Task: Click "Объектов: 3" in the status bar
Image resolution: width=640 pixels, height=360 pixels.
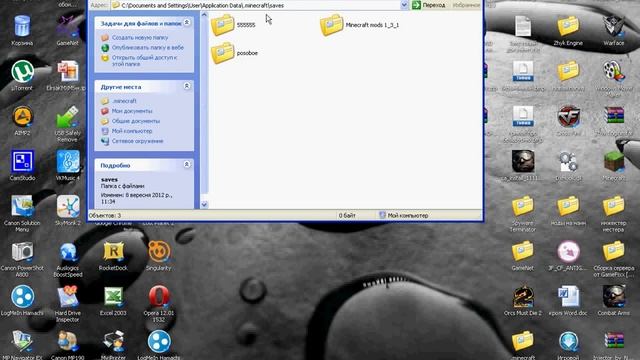Action: (105, 215)
